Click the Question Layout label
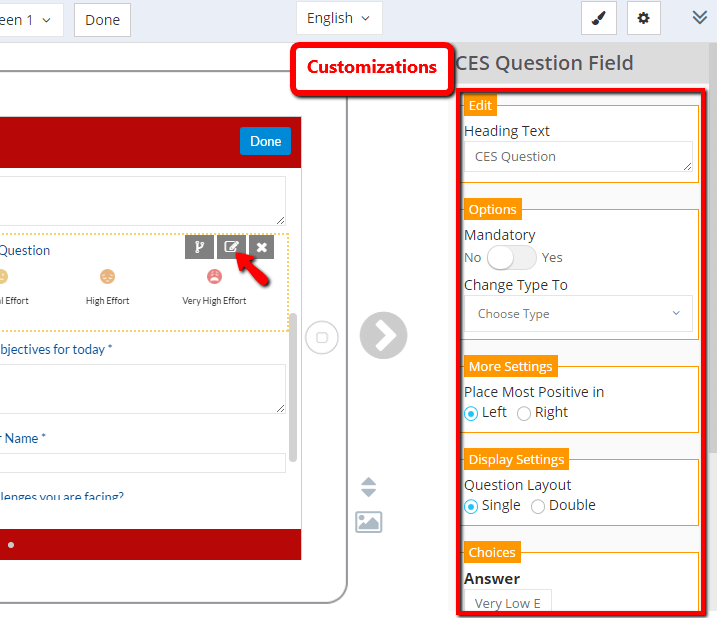The height and width of the screenshot is (618, 717). coord(518,485)
